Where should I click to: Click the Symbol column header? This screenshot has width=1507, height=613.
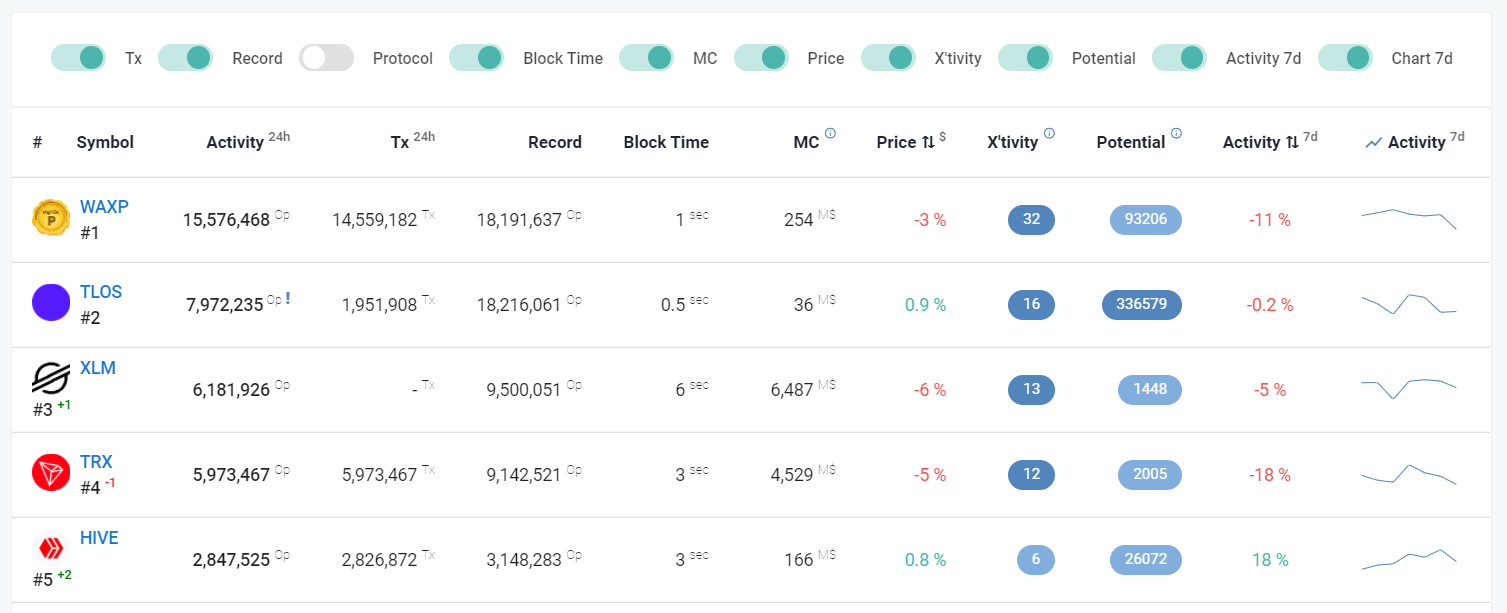[105, 142]
